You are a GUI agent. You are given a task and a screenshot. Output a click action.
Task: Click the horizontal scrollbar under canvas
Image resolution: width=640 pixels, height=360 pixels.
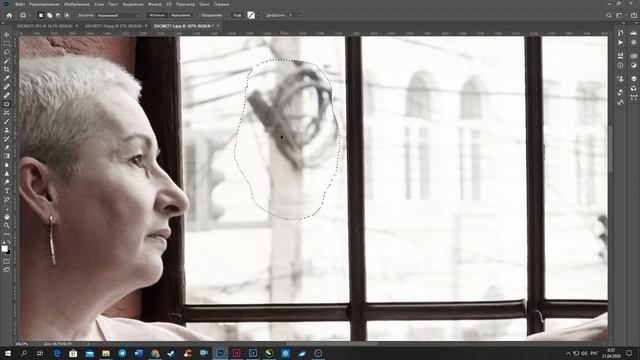coord(332,344)
